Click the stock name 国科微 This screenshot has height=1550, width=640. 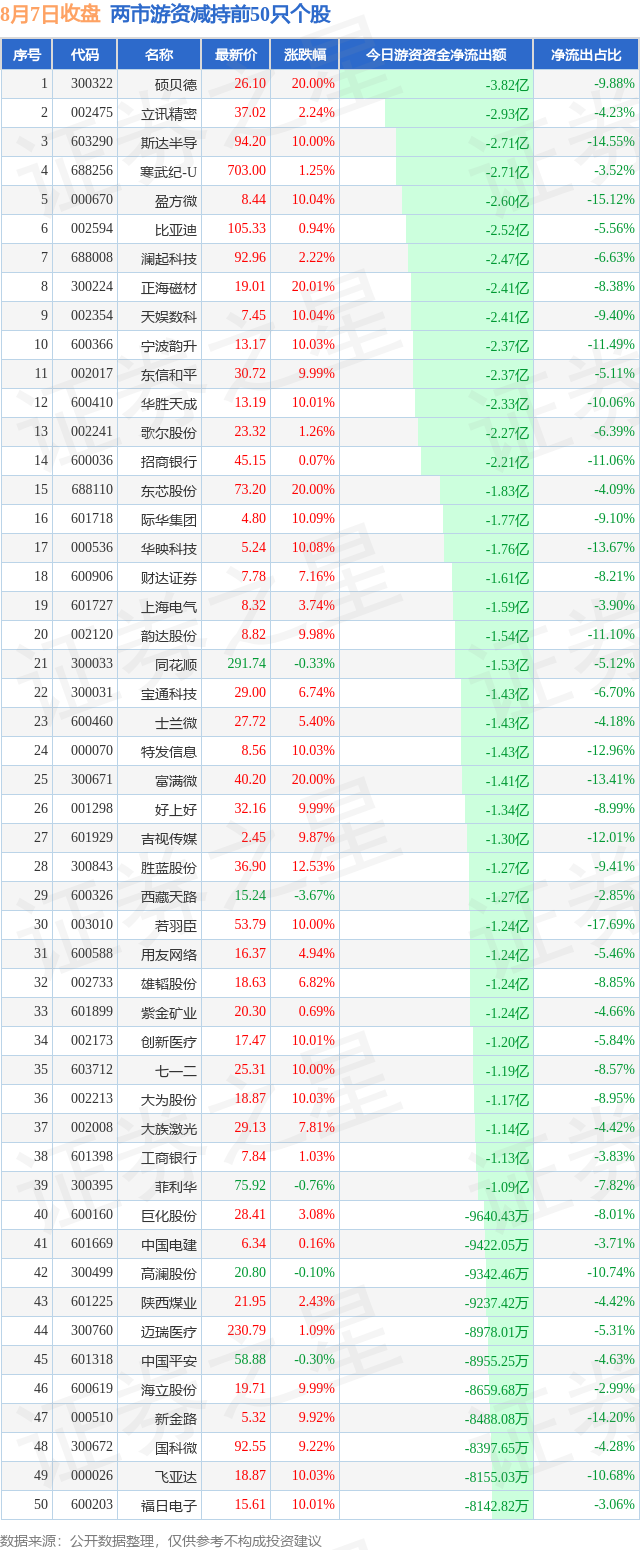pos(176,1447)
